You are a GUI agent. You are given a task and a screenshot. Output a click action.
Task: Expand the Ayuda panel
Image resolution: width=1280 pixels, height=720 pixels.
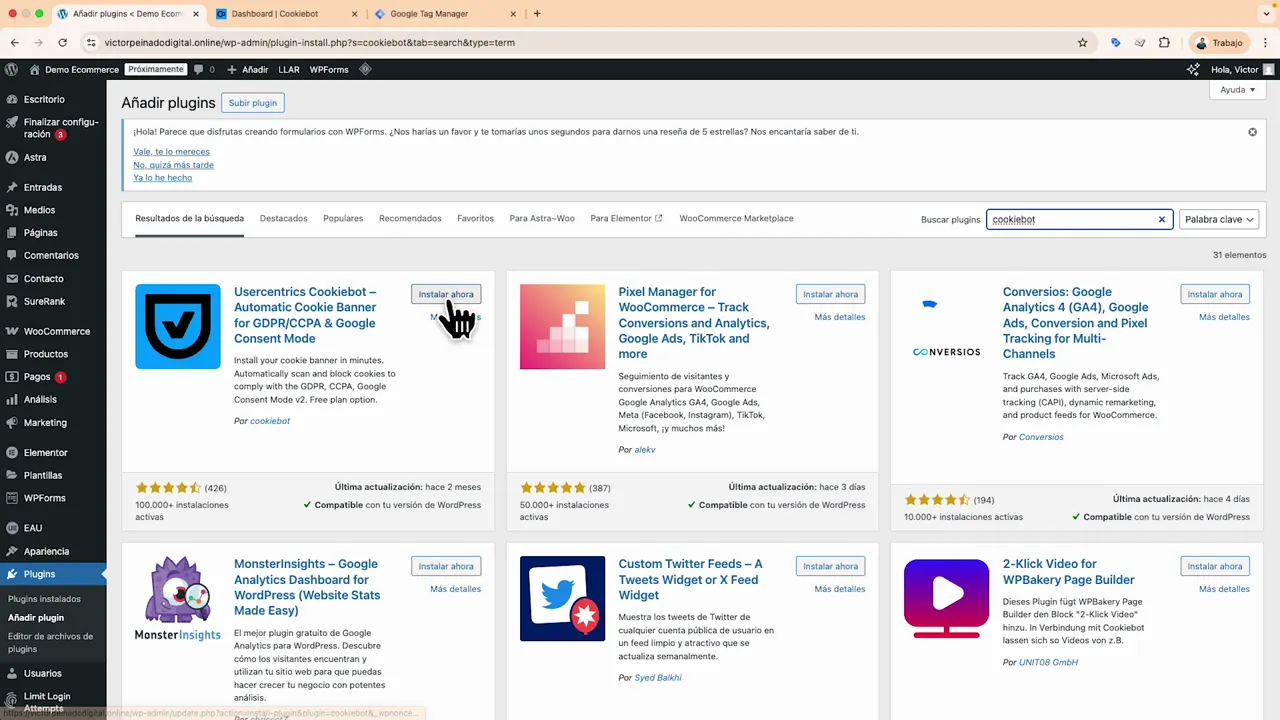point(1236,89)
